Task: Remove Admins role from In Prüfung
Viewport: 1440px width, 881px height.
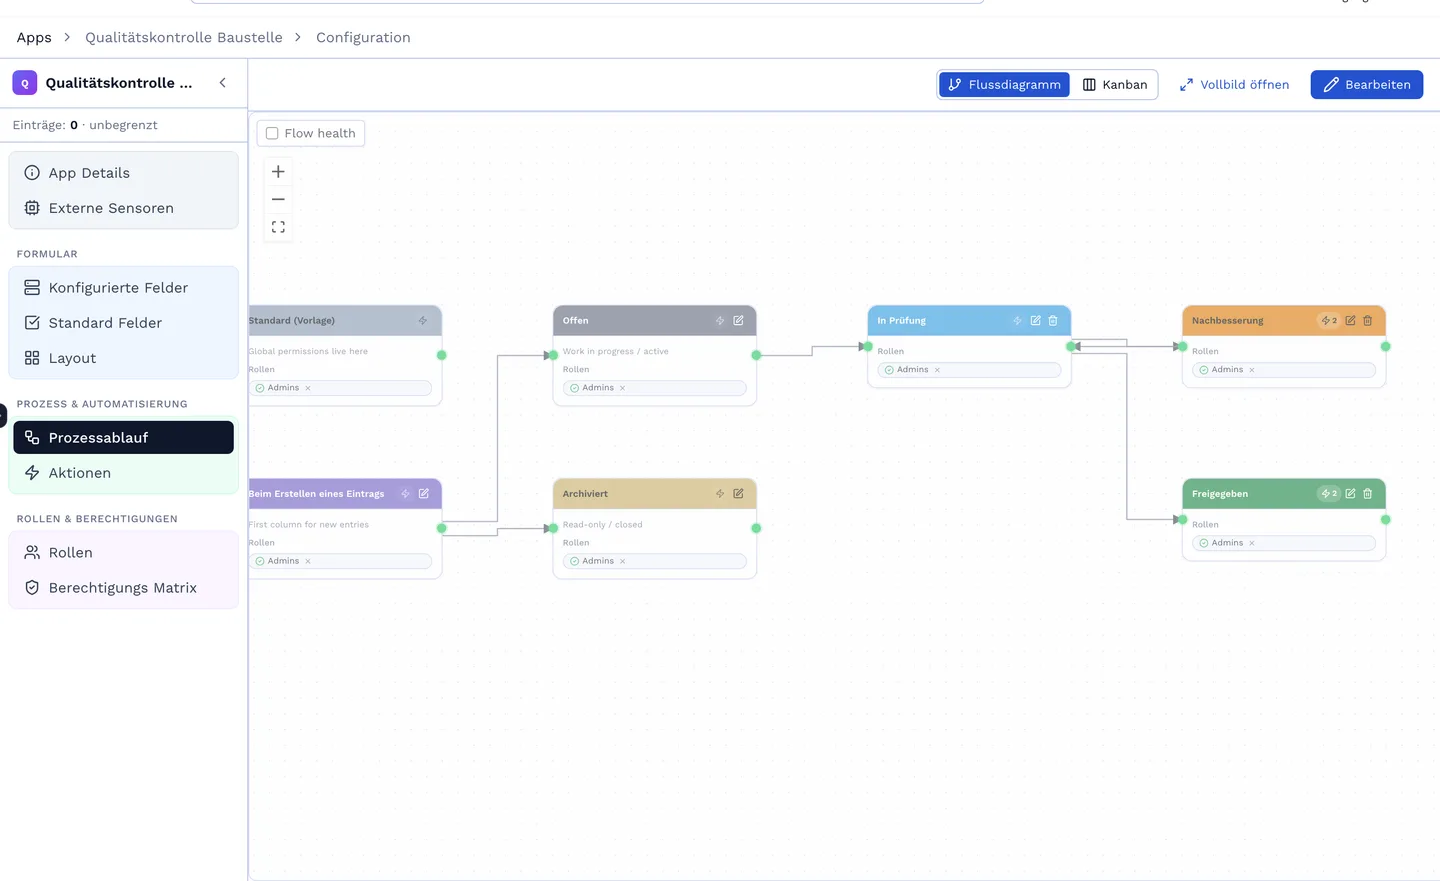Action: click(x=937, y=370)
